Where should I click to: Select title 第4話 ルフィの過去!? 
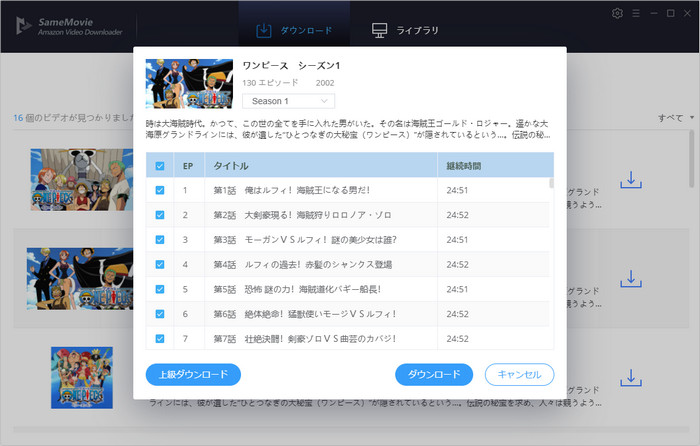pos(302,265)
